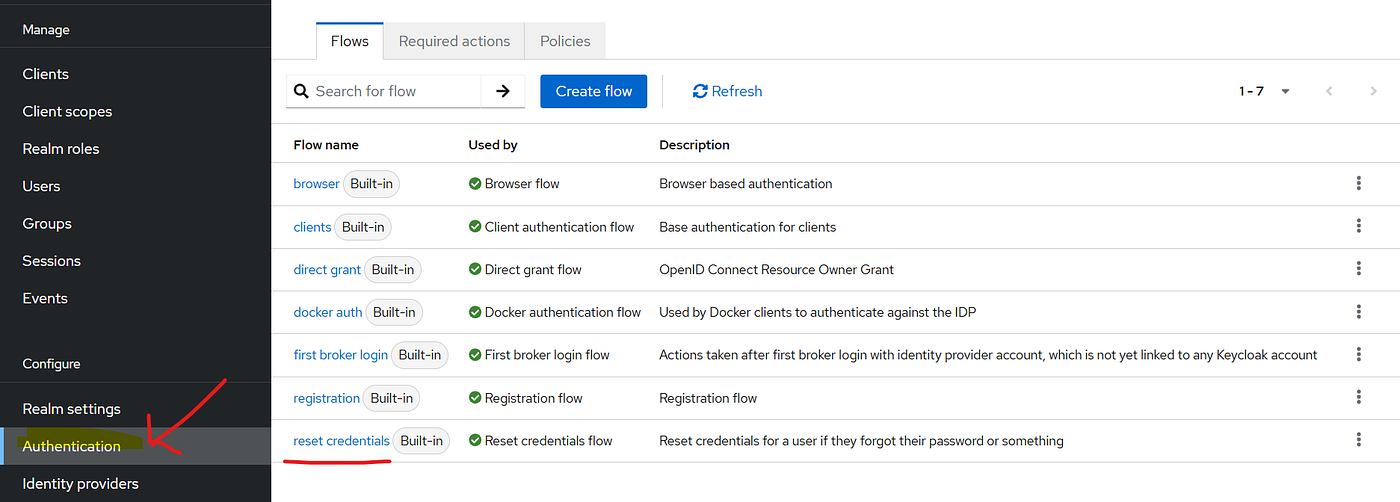Click the 'First broker login flow' cell

click(x=539, y=355)
